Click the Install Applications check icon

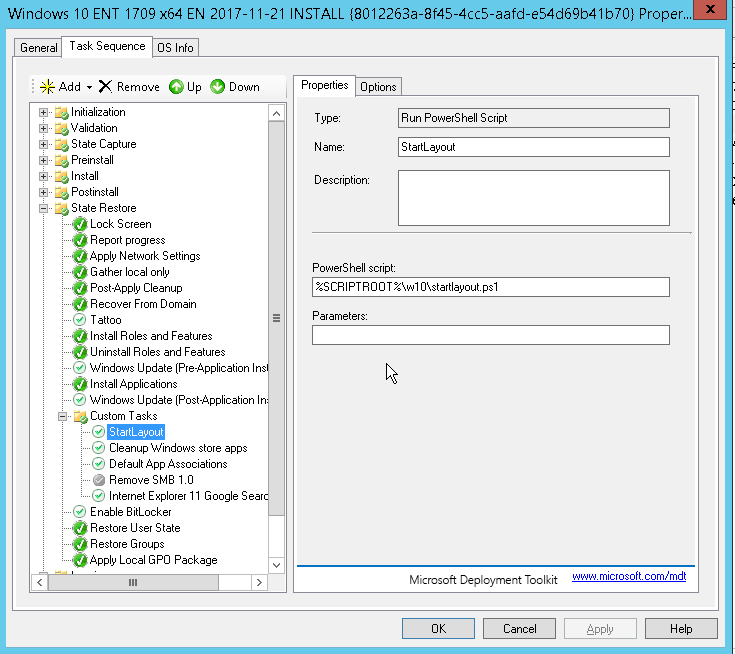[x=80, y=384]
